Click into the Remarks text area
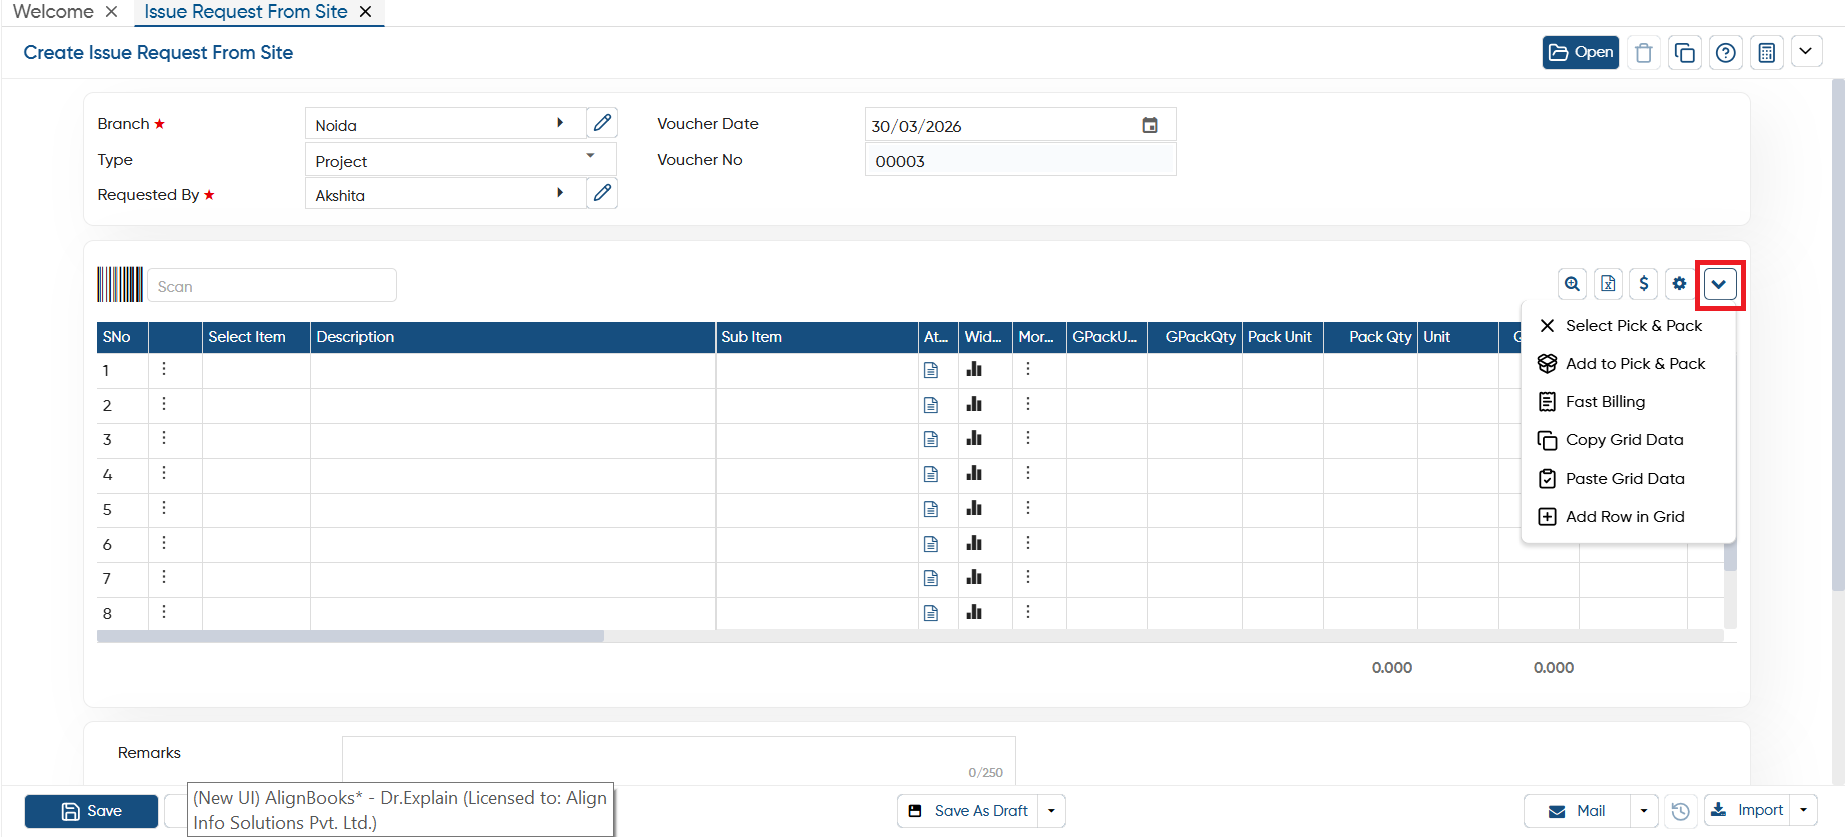The width and height of the screenshot is (1845, 837). coord(679,760)
